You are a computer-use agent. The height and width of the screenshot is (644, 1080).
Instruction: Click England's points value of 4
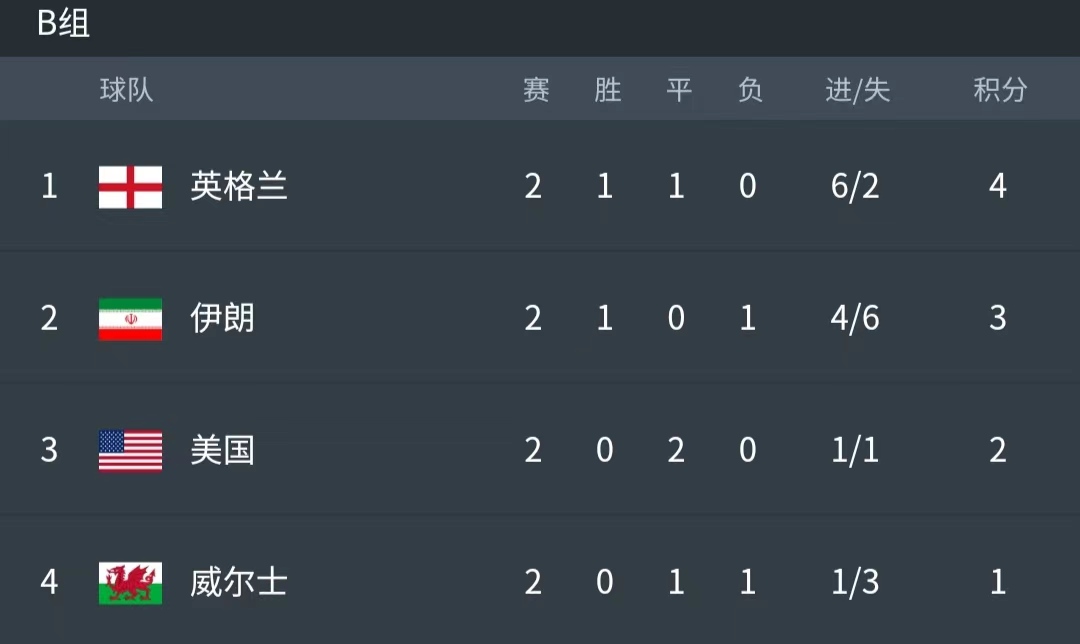pyautogui.click(x=998, y=187)
